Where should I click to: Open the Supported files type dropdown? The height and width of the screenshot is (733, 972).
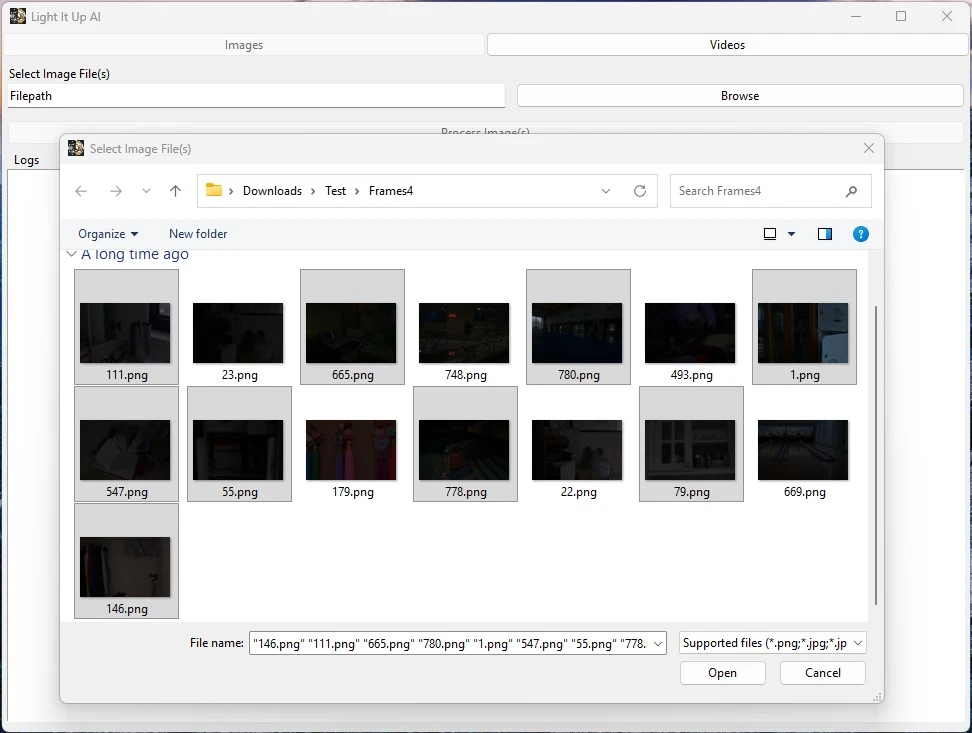point(772,643)
